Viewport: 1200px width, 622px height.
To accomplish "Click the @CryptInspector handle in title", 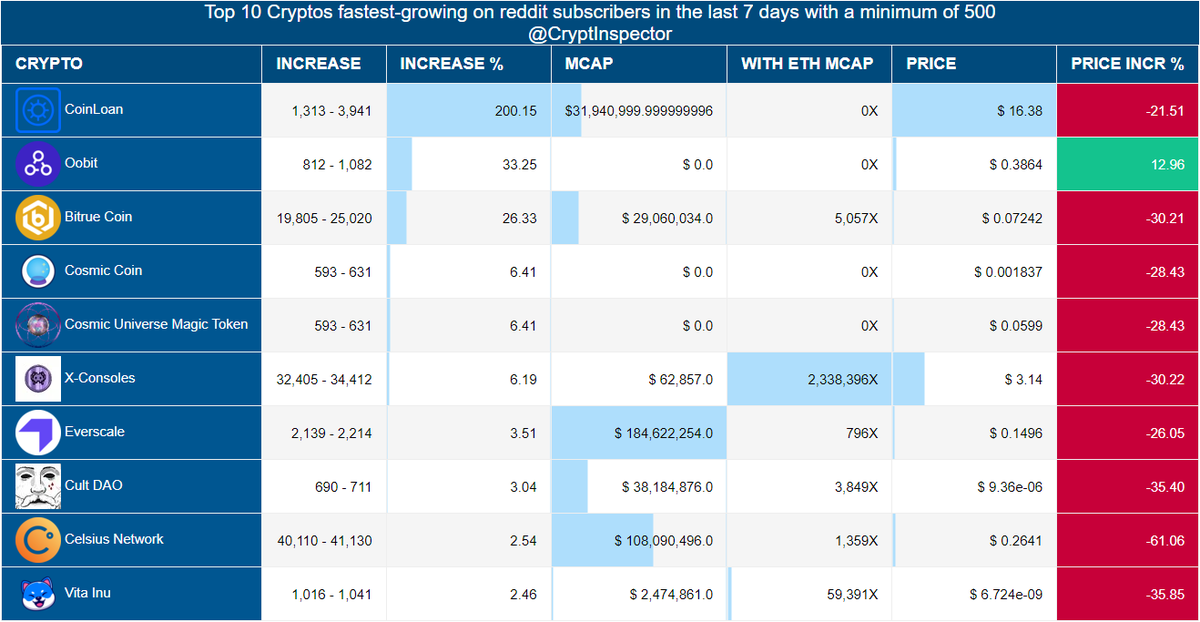I will click(599, 34).
